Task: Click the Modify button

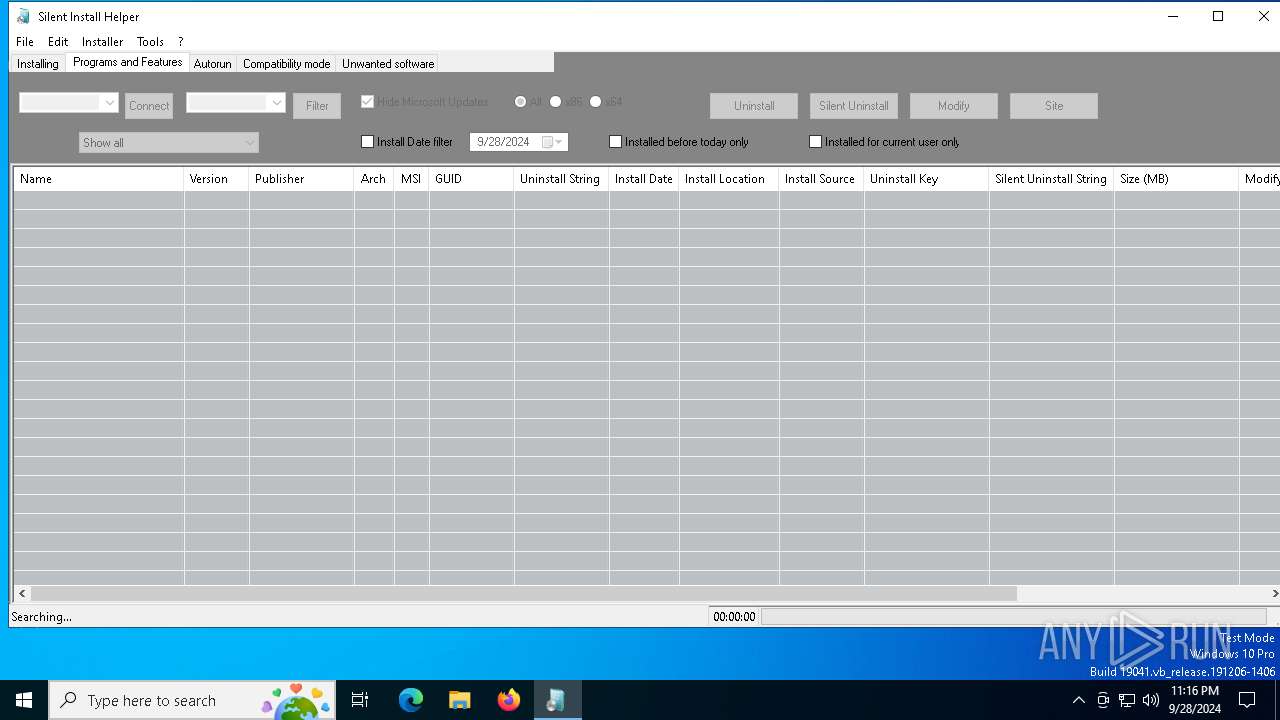Action: (x=954, y=106)
